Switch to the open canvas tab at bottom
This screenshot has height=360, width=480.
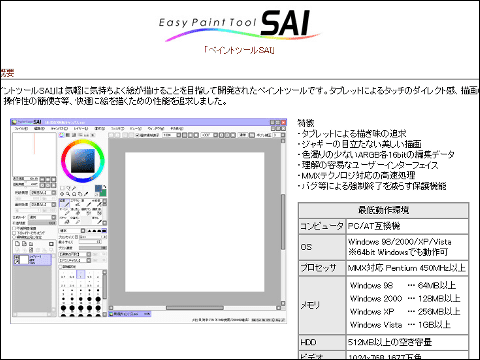(x=130, y=314)
